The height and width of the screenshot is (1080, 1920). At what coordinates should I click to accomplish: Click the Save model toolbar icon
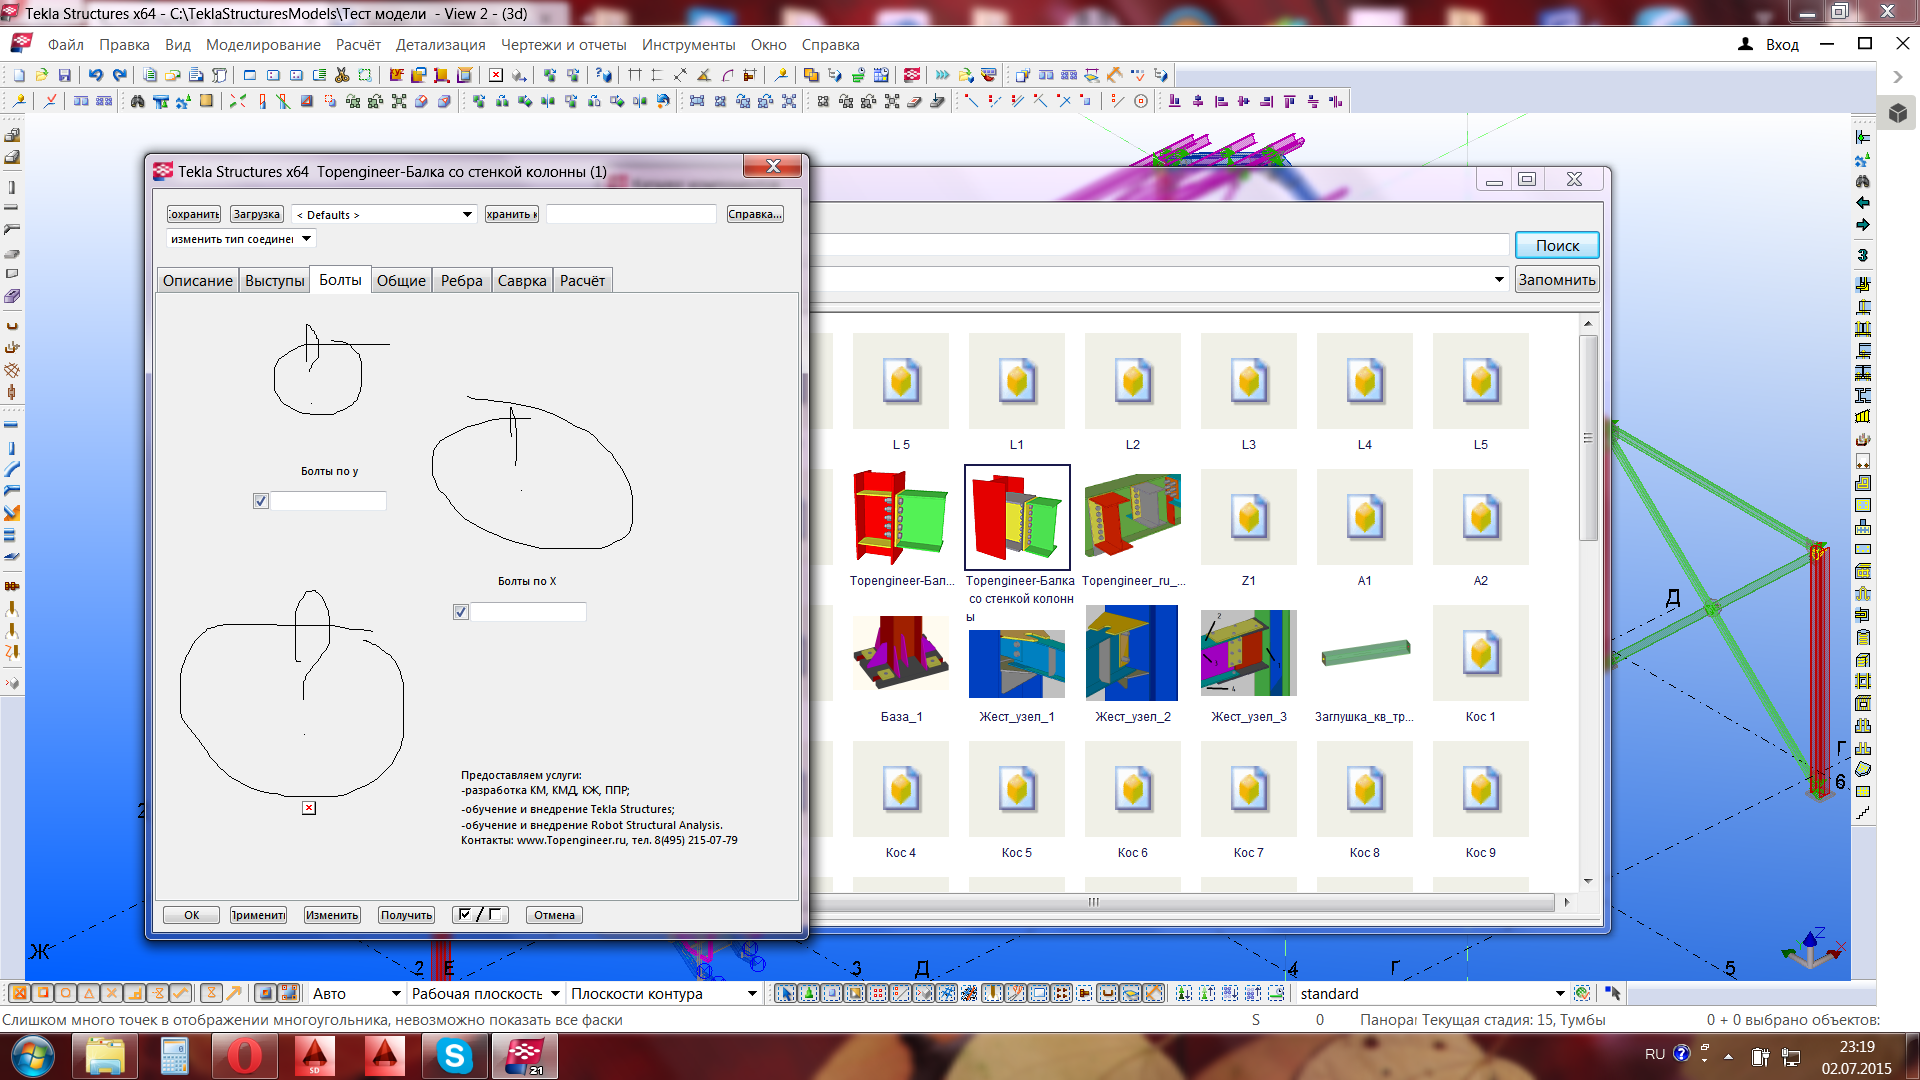pyautogui.click(x=65, y=75)
